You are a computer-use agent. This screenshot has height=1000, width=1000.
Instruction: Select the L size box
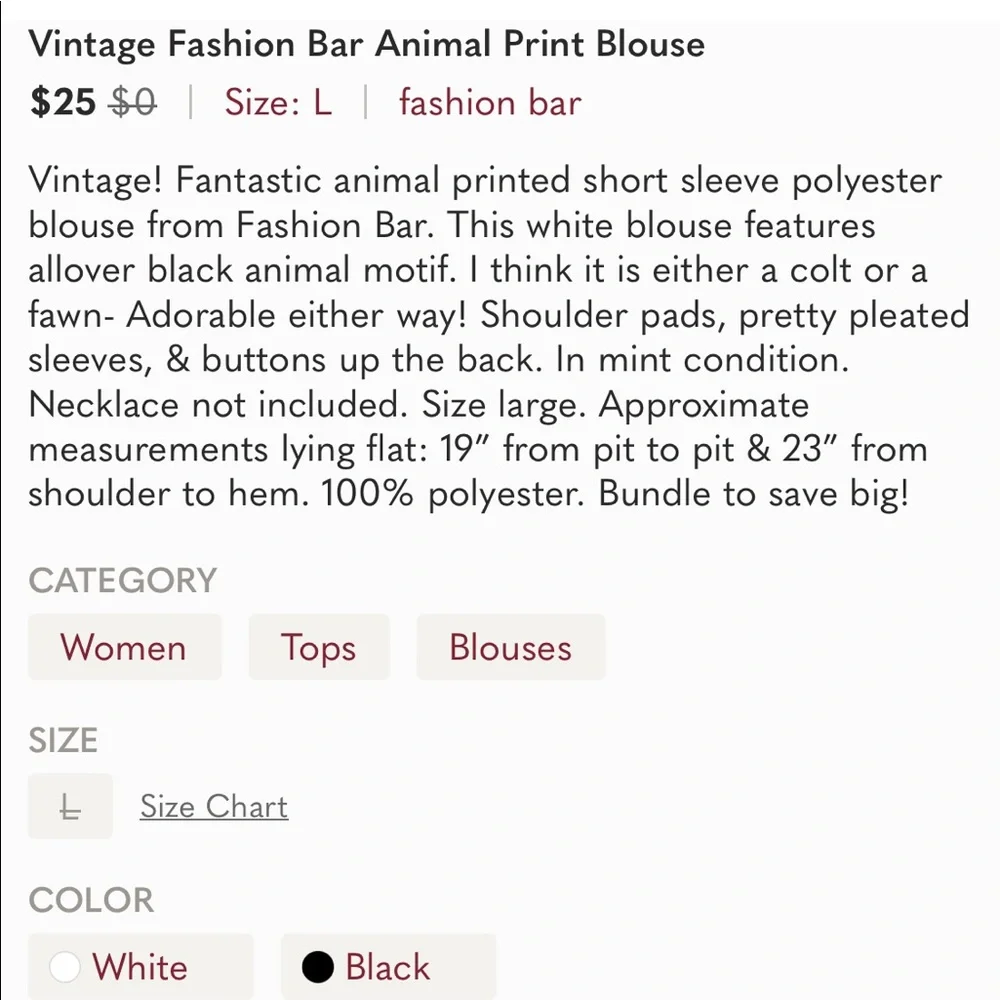point(69,806)
